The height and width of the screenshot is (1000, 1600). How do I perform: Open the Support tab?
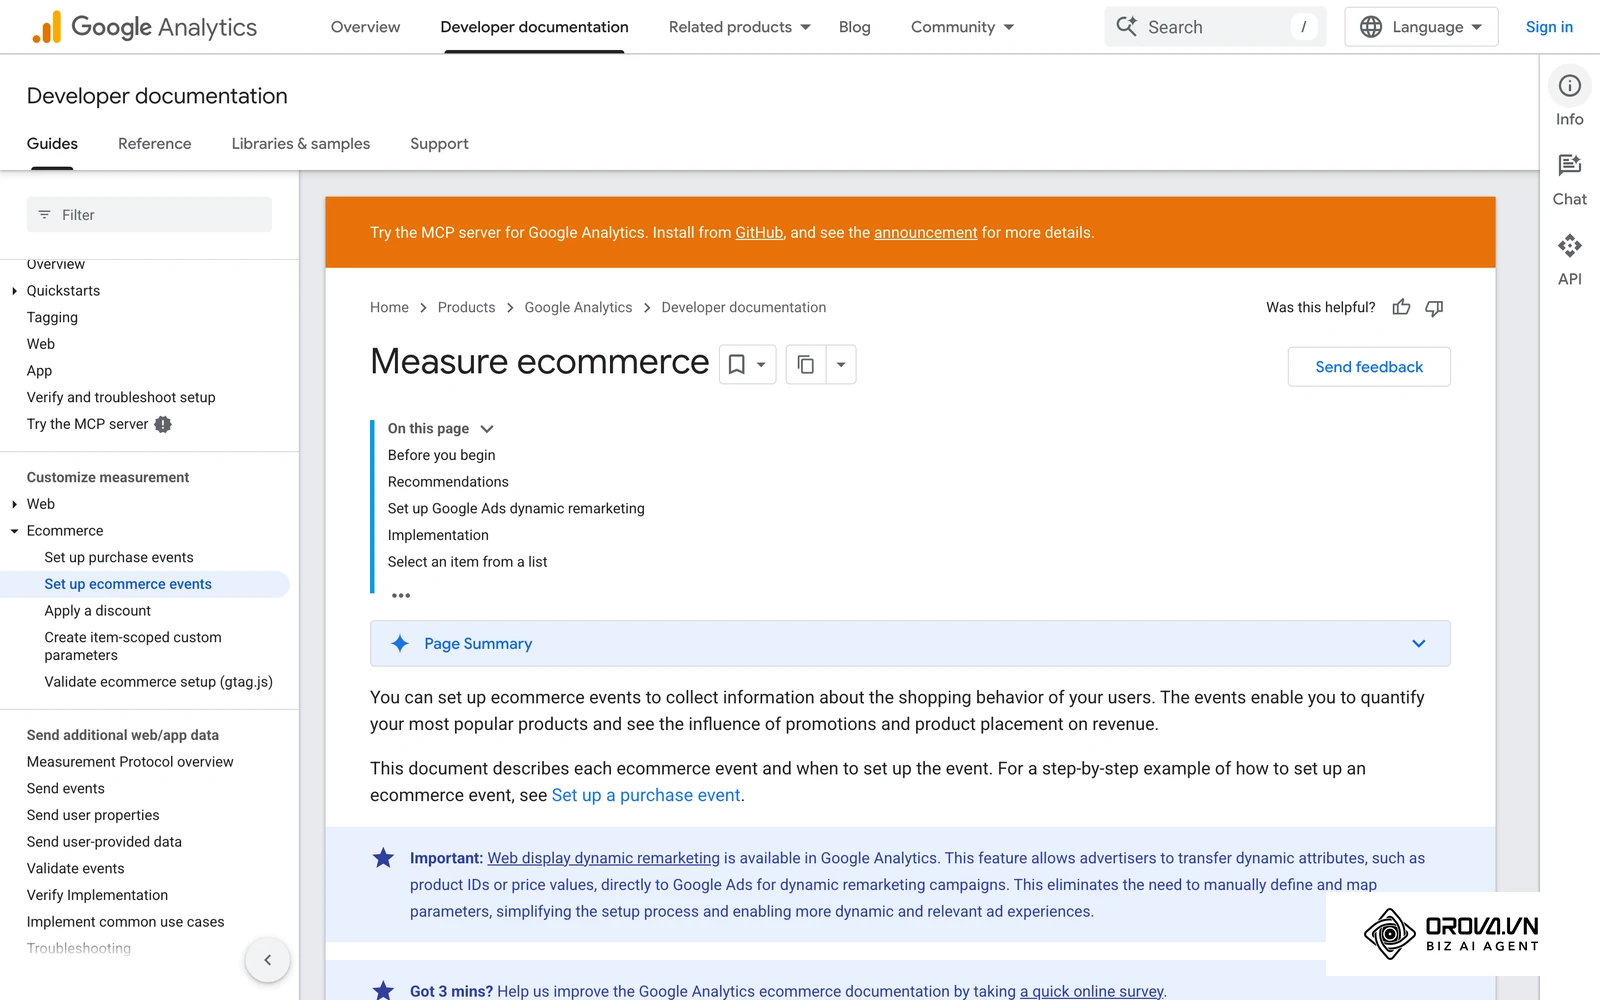click(439, 144)
